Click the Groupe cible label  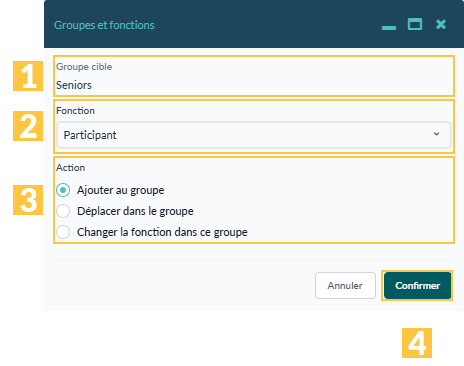click(x=84, y=67)
